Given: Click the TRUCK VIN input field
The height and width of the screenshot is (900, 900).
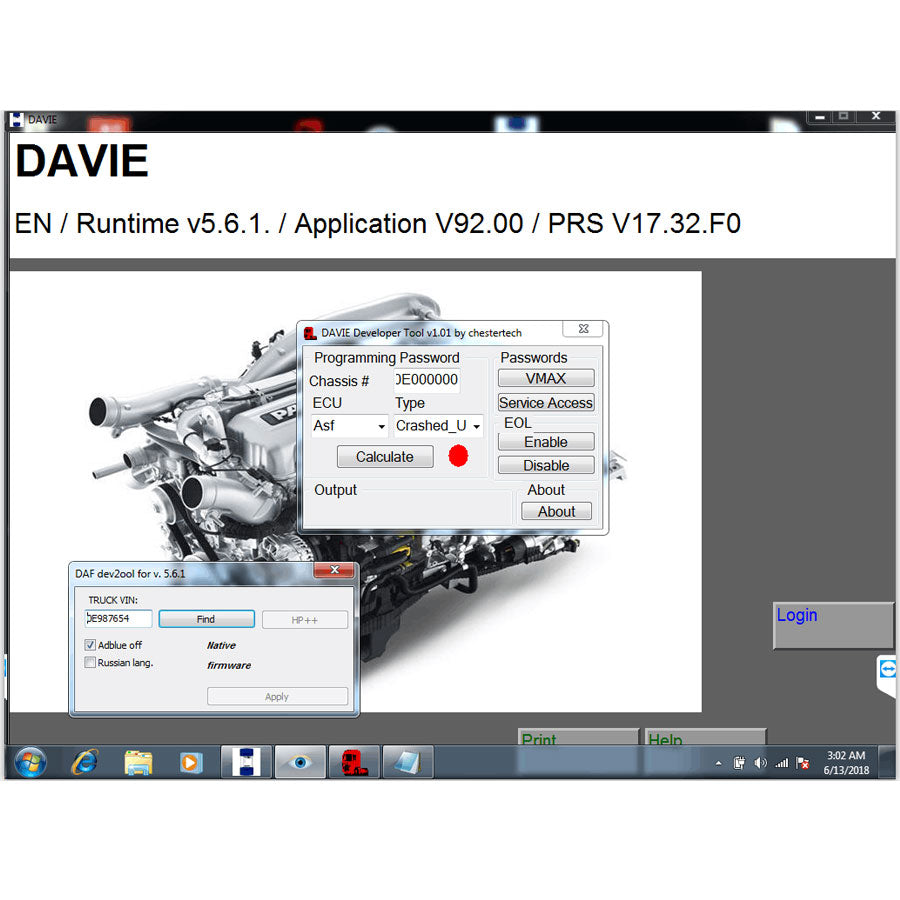Looking at the screenshot, I should point(119,619).
